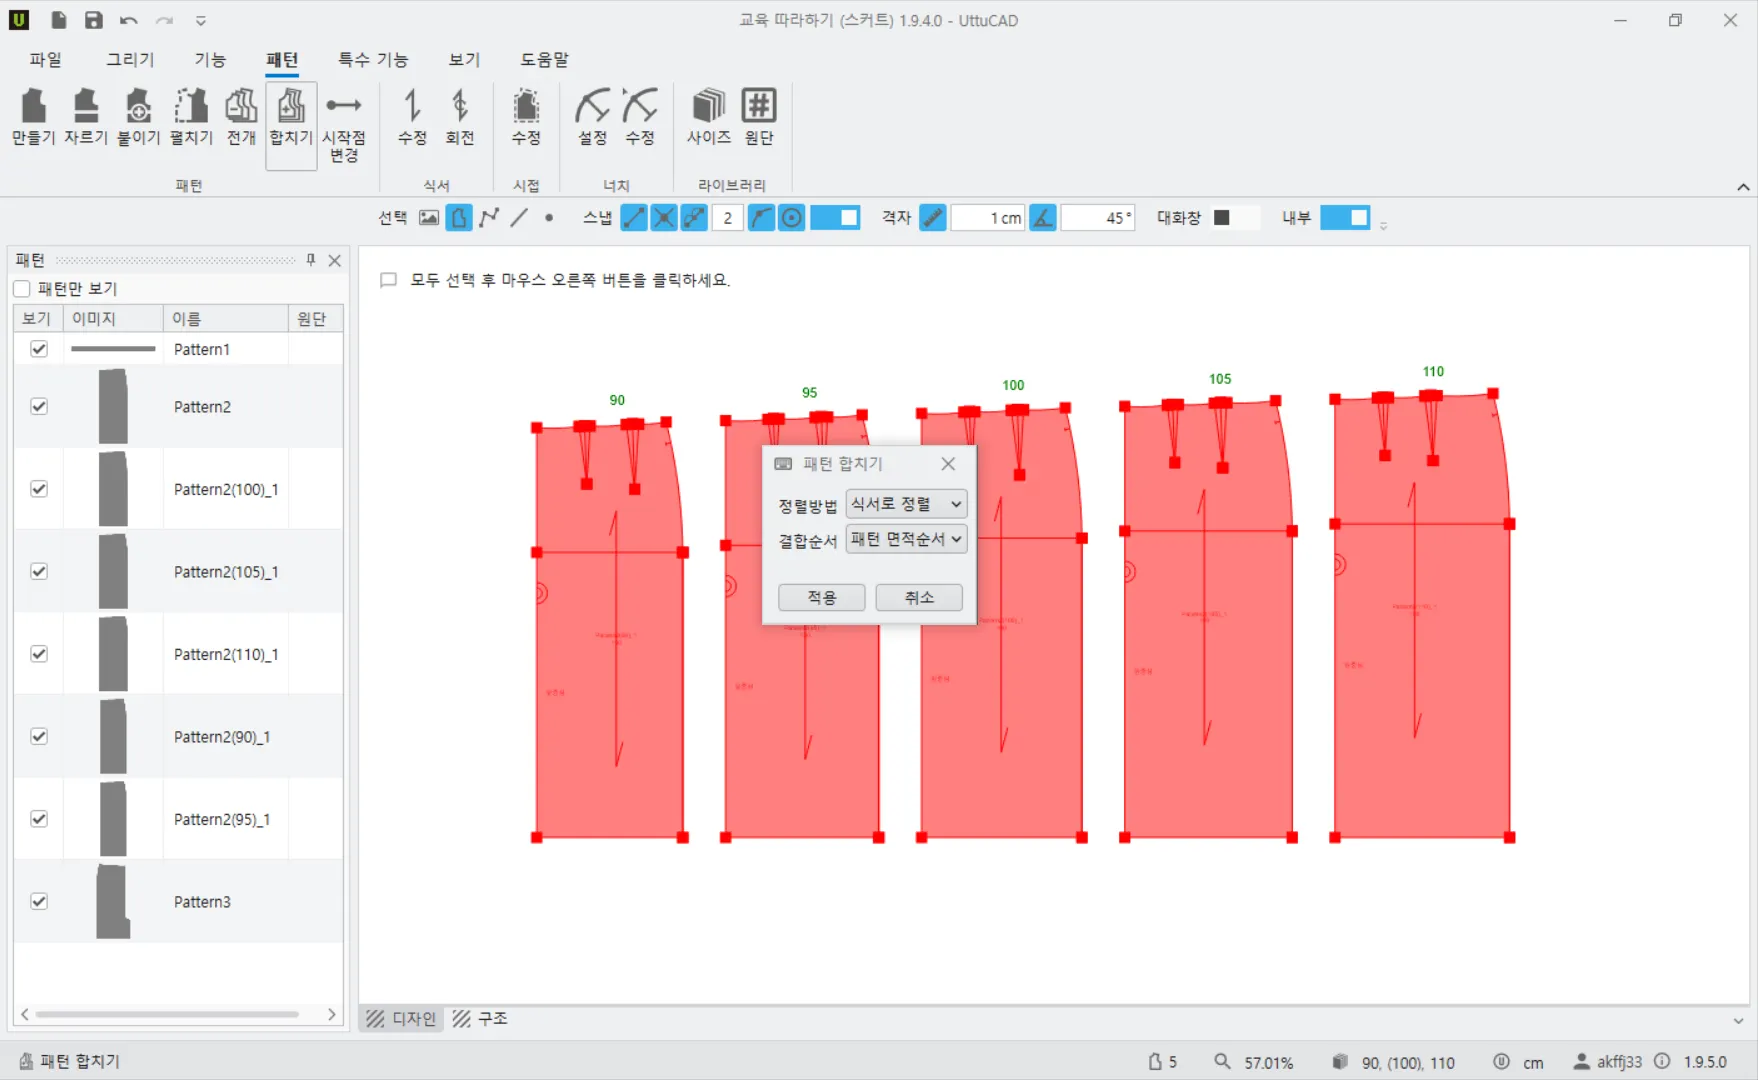The height and width of the screenshot is (1080, 1758).
Task: Click the 만들기 pattern create icon
Action: (x=33, y=117)
